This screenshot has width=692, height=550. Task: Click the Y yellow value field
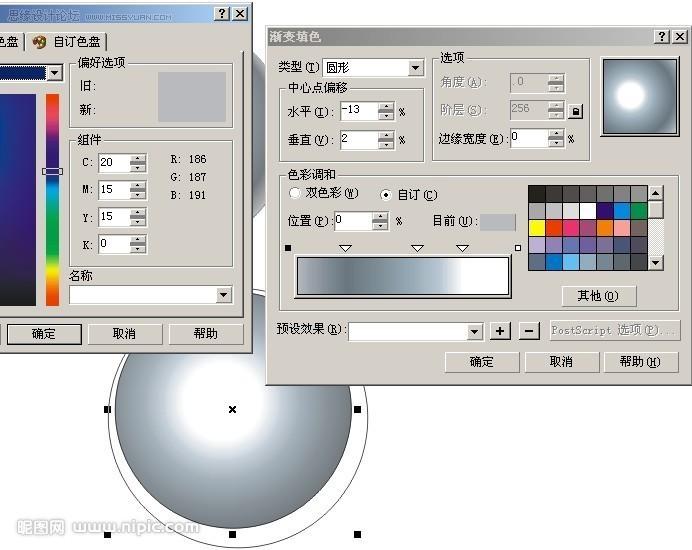(114, 217)
